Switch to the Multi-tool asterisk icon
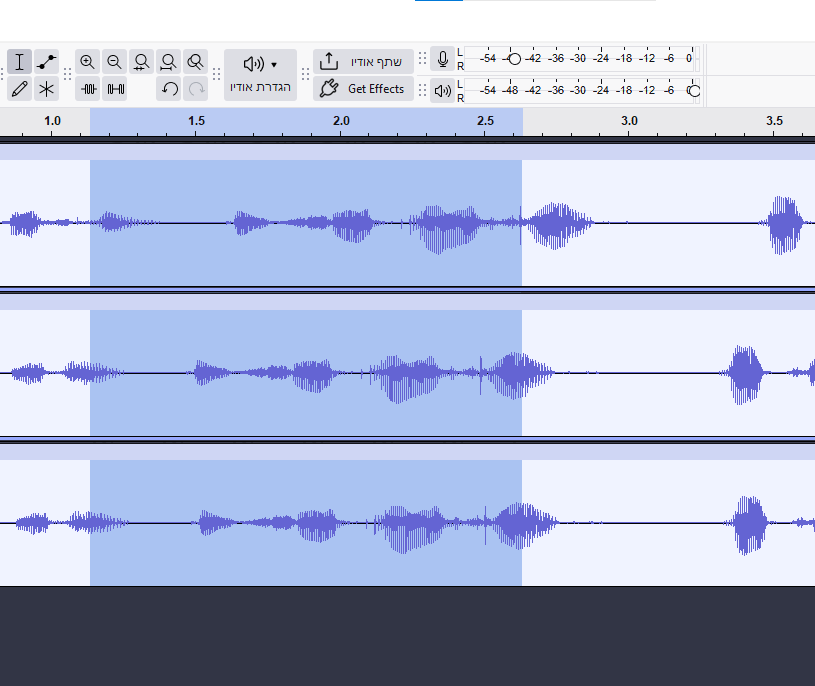 click(x=46, y=89)
